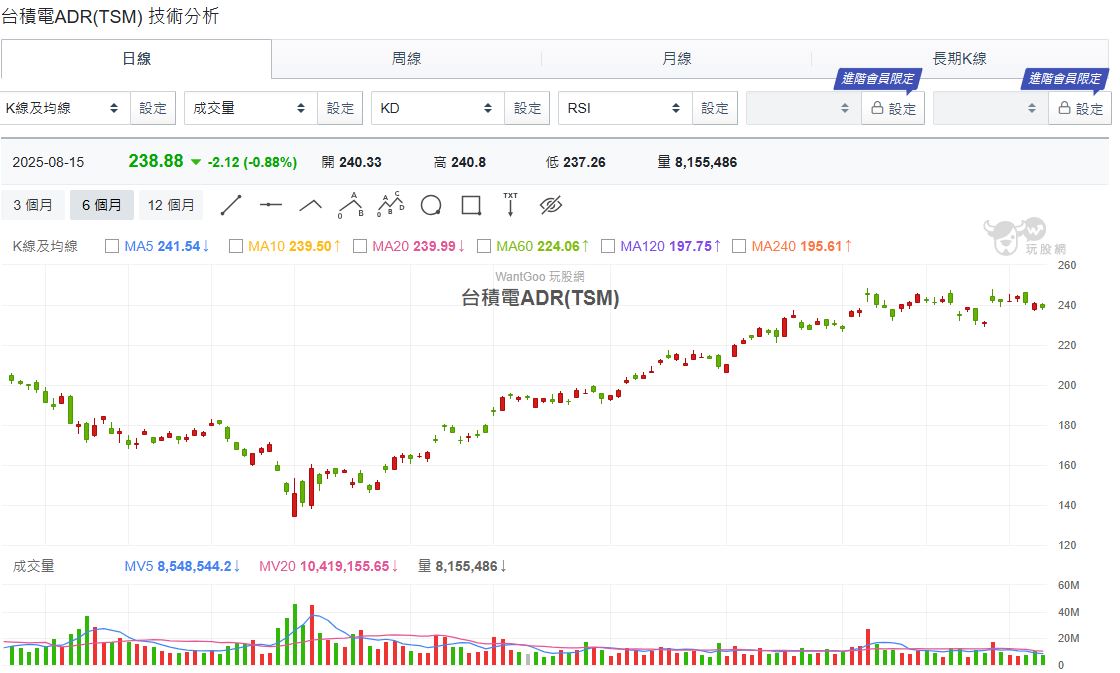Toggle the MA240 moving average checkbox
Image resolution: width=1120 pixels, height=673 pixels.
[739, 246]
